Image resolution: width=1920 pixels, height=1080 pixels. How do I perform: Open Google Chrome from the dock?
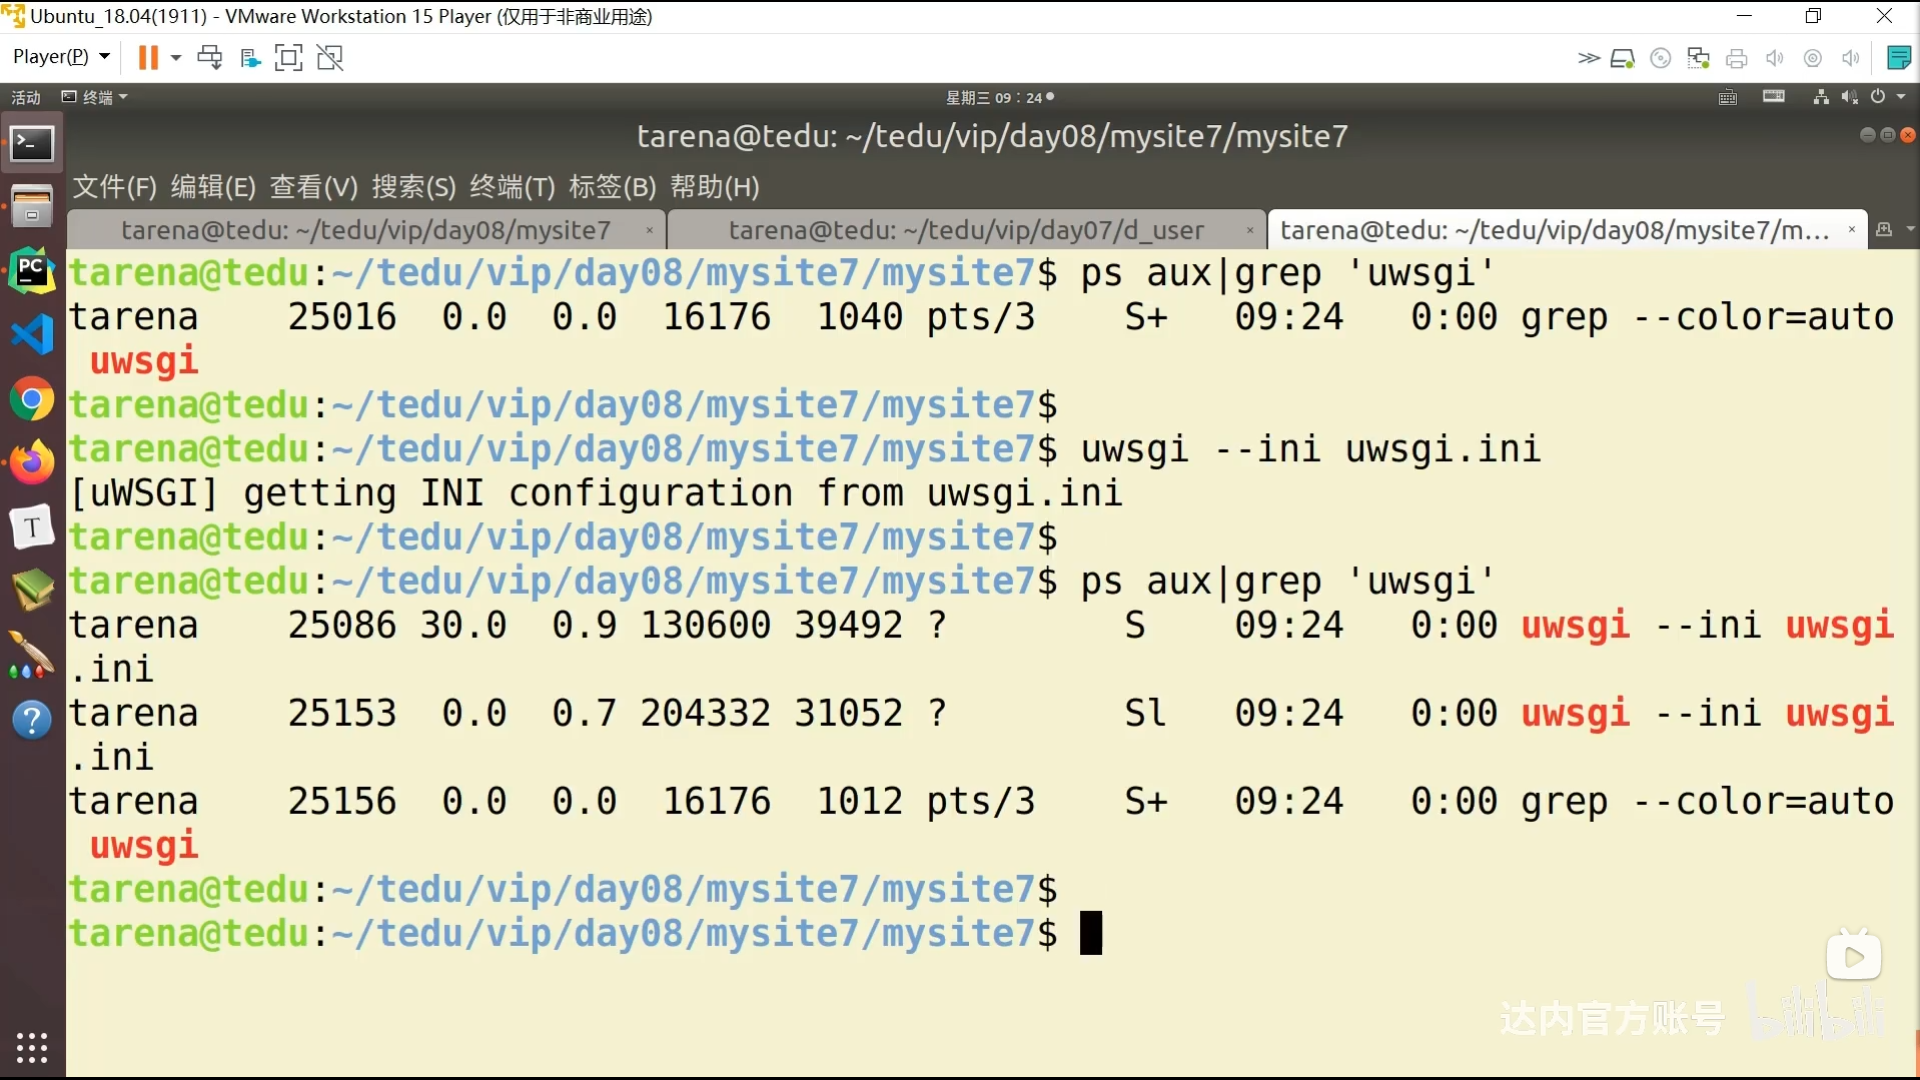point(32,400)
